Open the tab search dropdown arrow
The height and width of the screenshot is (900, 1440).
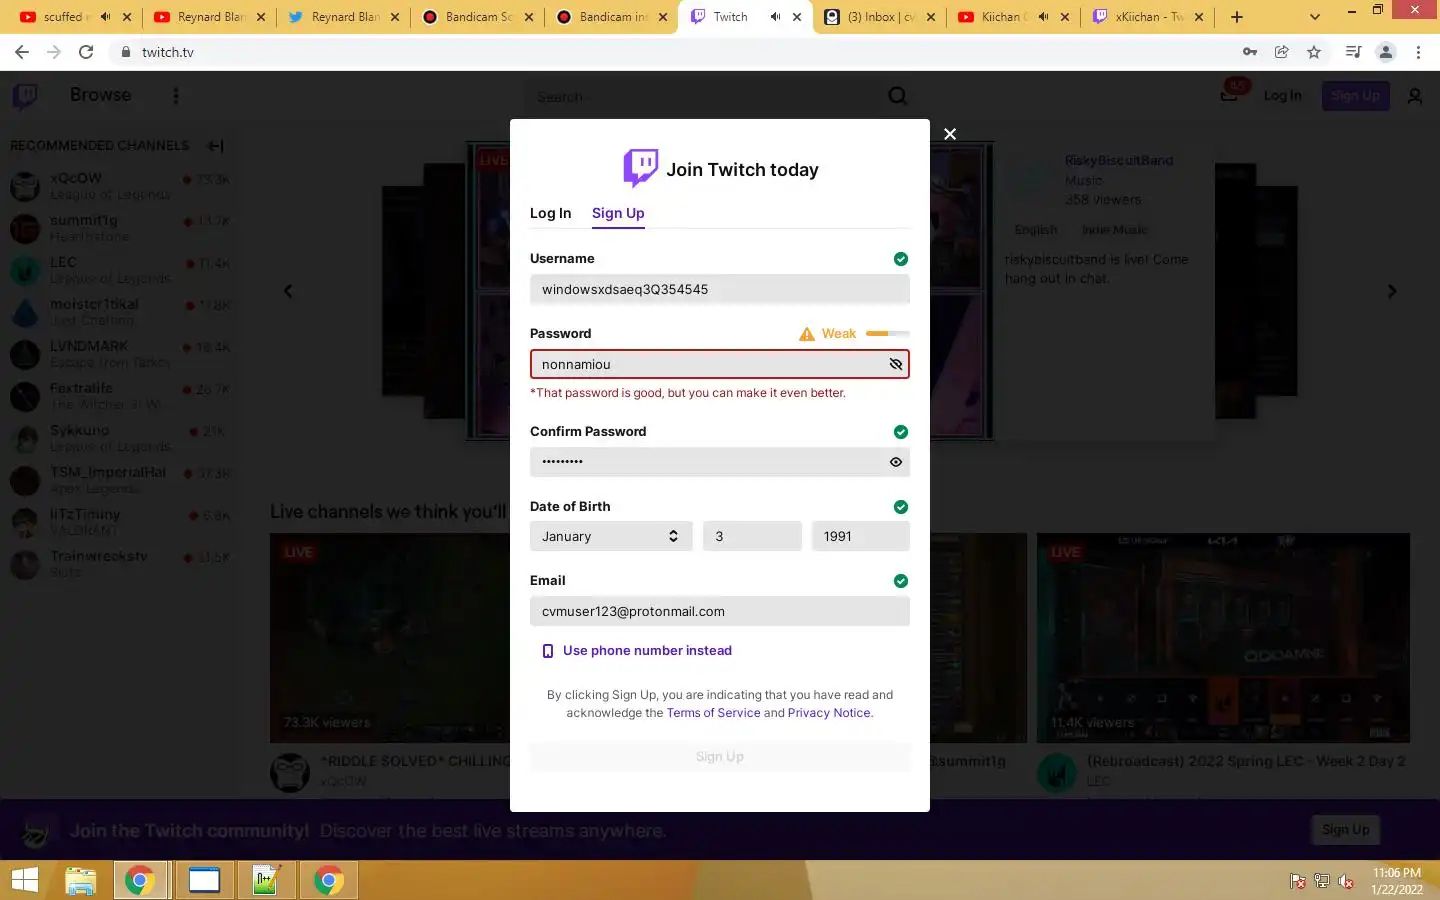[x=1315, y=17]
